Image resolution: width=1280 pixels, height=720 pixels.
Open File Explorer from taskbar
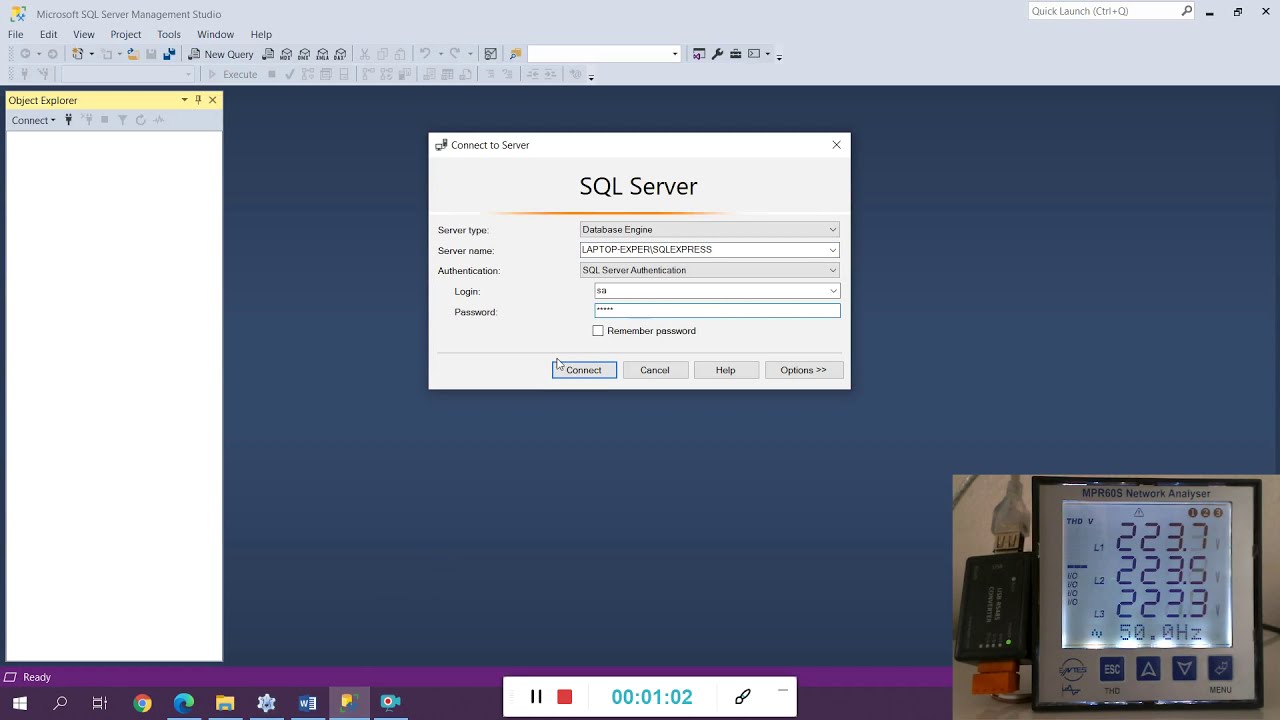(225, 703)
